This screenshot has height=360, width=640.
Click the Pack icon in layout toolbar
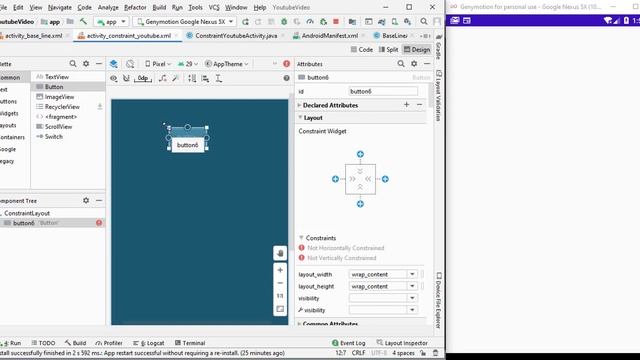pyautogui.click(x=192, y=78)
